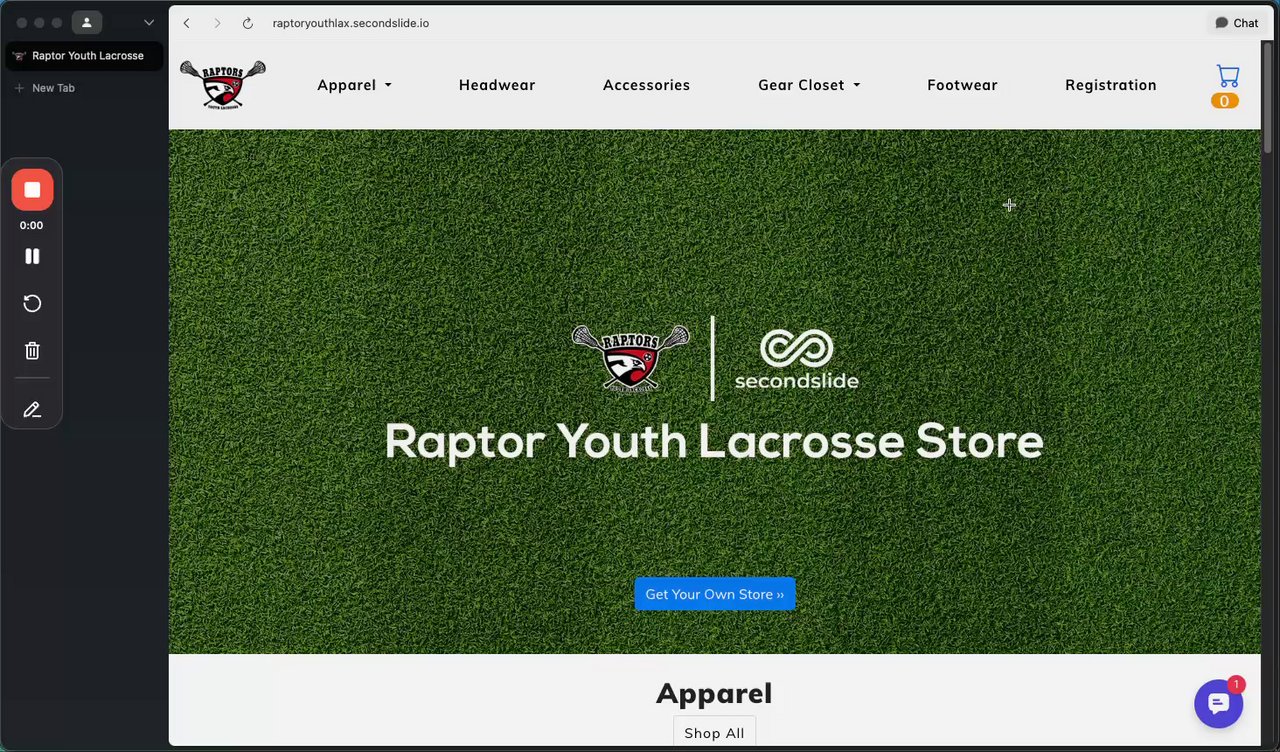Image resolution: width=1280 pixels, height=752 pixels.
Task: Open the Chat panel button
Action: pos(1236,23)
